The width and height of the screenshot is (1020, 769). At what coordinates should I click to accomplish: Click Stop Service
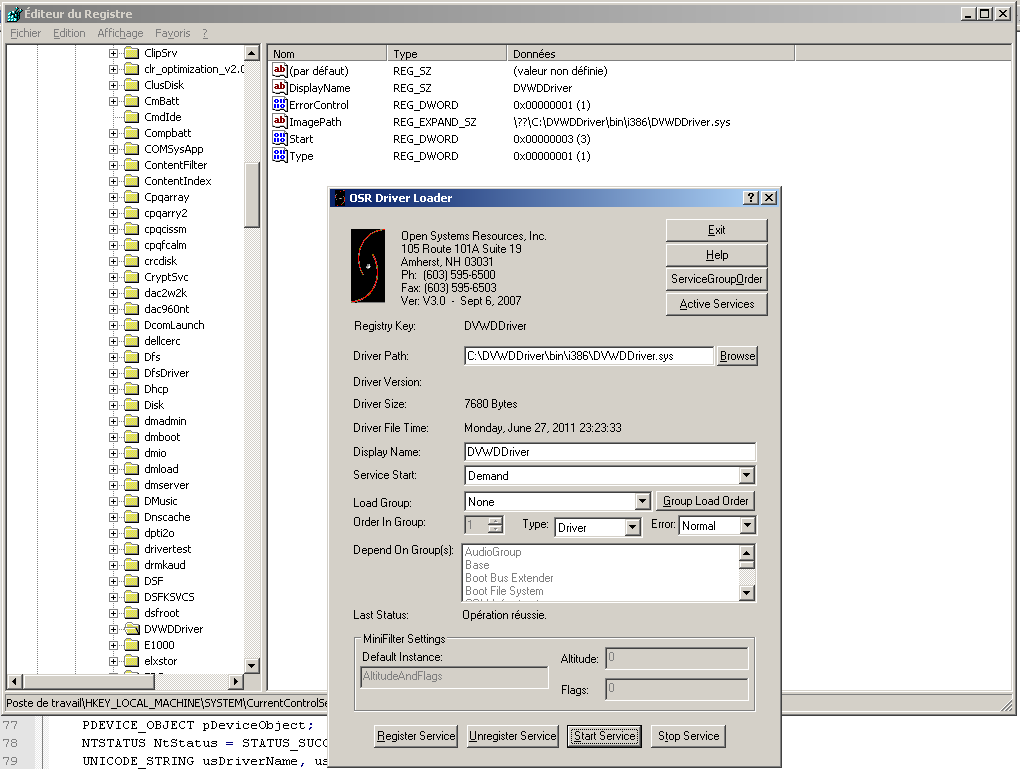[x=688, y=736]
